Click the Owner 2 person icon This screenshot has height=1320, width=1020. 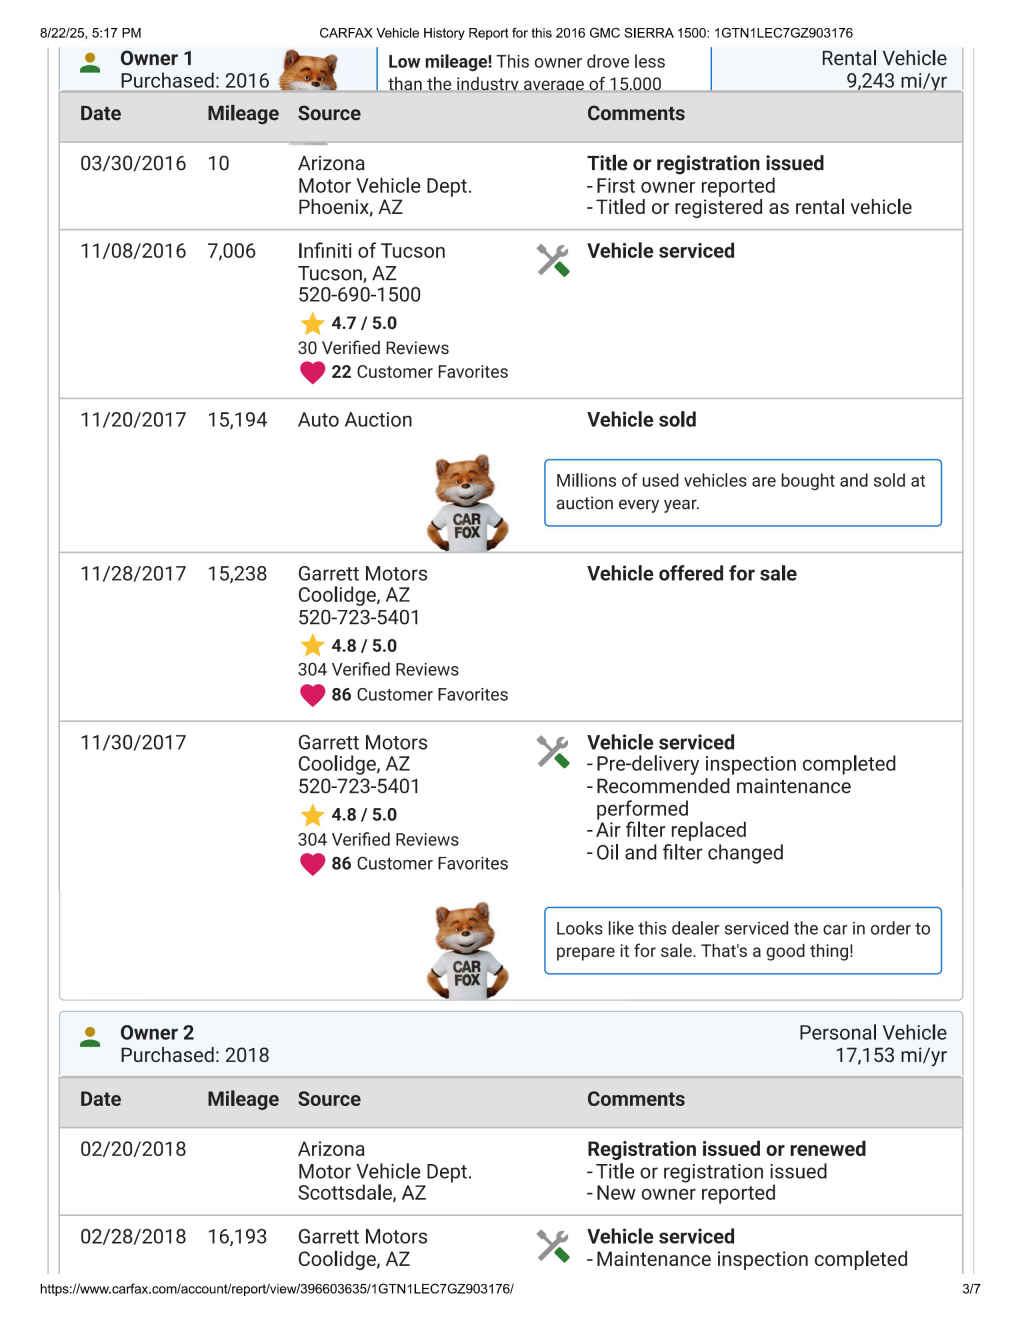90,1037
